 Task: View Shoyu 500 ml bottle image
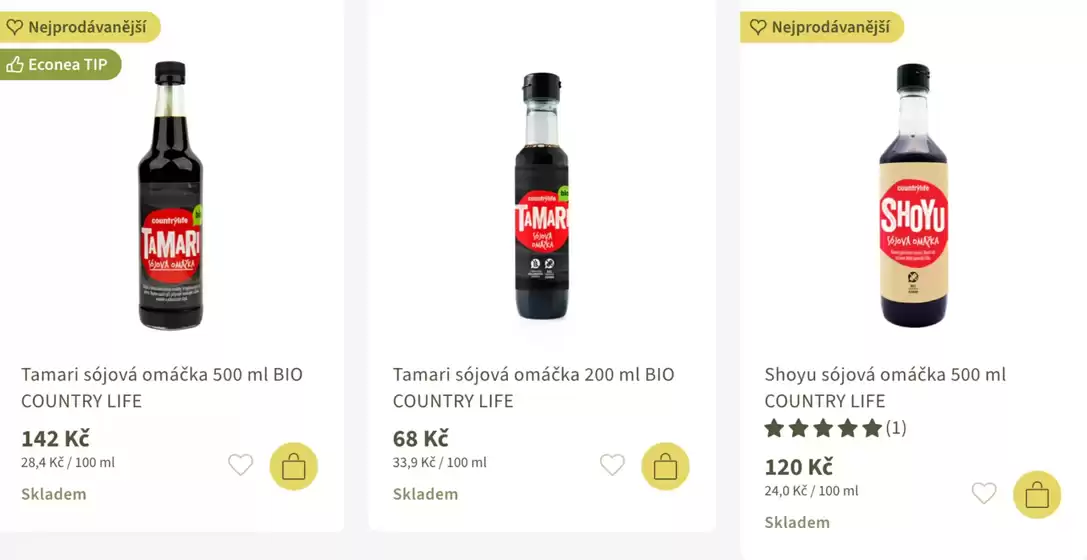912,195
